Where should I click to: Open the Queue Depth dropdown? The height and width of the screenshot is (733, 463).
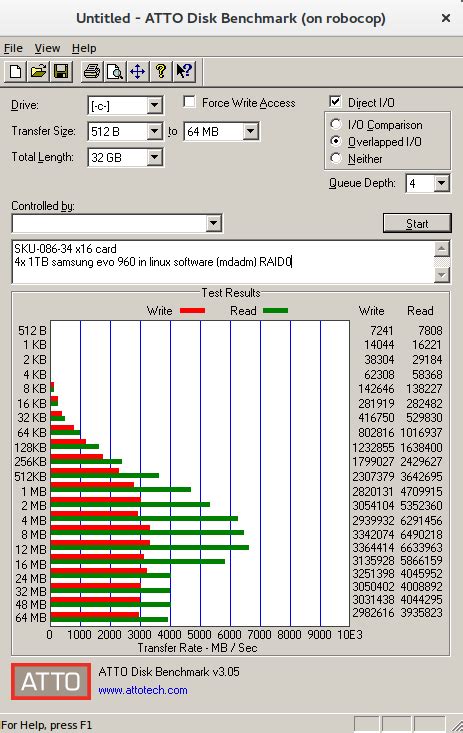pyautogui.click(x=441, y=183)
